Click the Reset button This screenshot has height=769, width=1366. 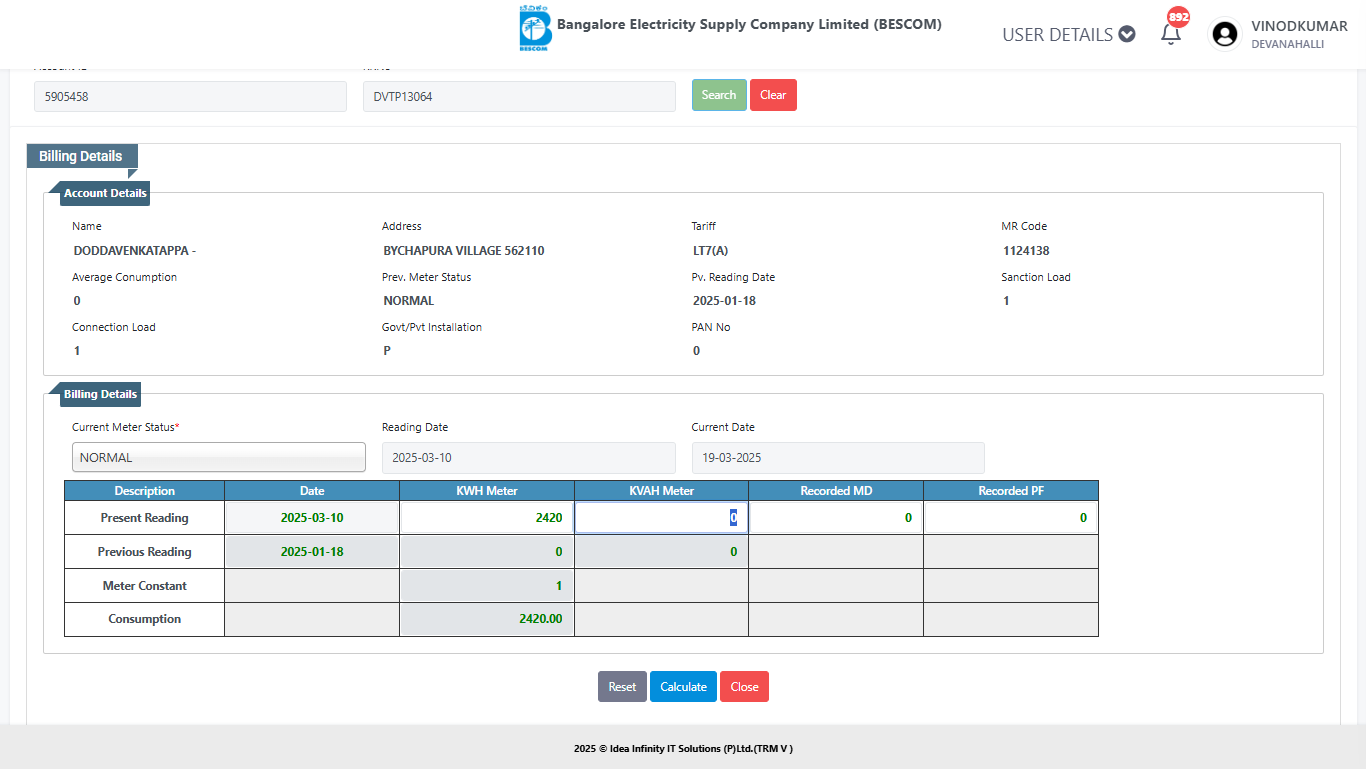(x=622, y=687)
